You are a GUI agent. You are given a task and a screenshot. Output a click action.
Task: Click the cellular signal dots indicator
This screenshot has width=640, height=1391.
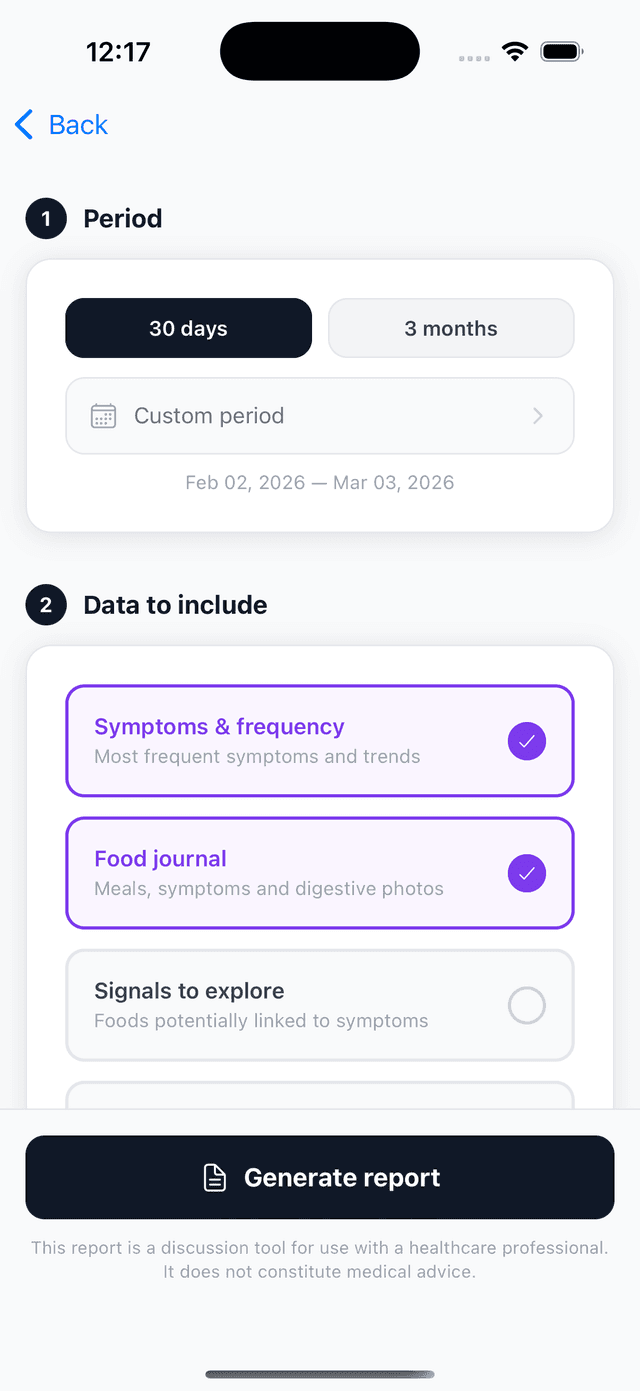(473, 57)
